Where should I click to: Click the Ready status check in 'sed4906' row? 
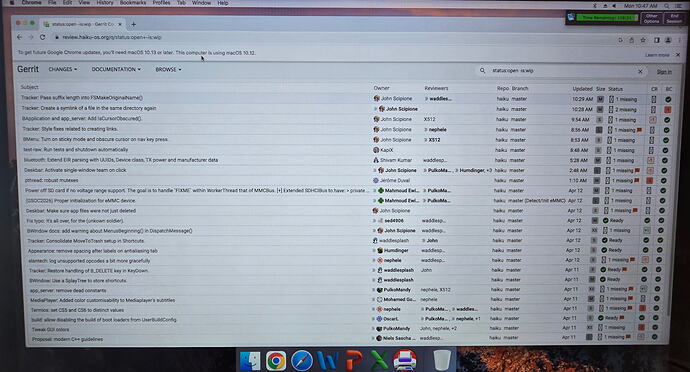(x=606, y=221)
